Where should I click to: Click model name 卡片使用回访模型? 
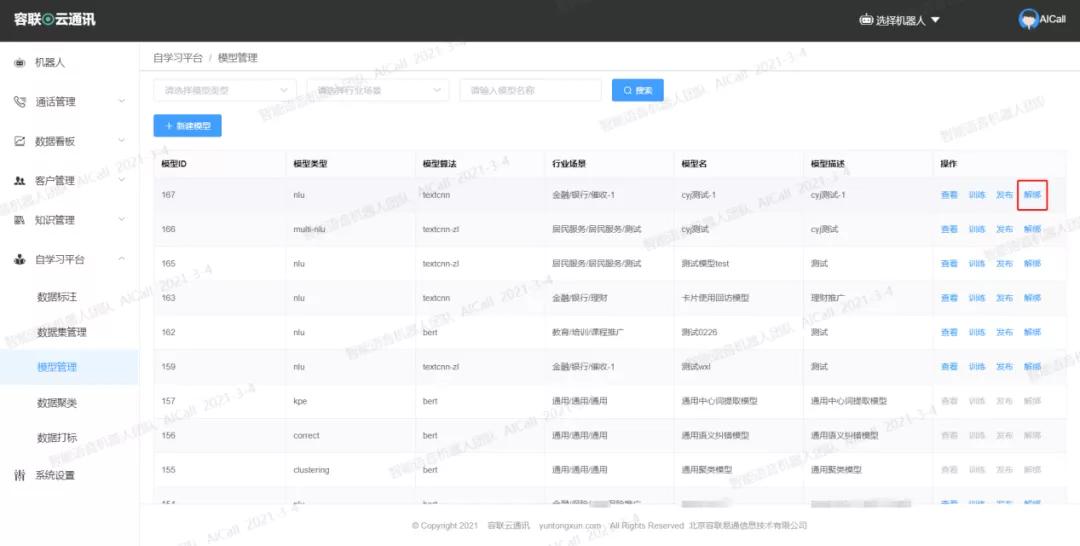(715, 298)
